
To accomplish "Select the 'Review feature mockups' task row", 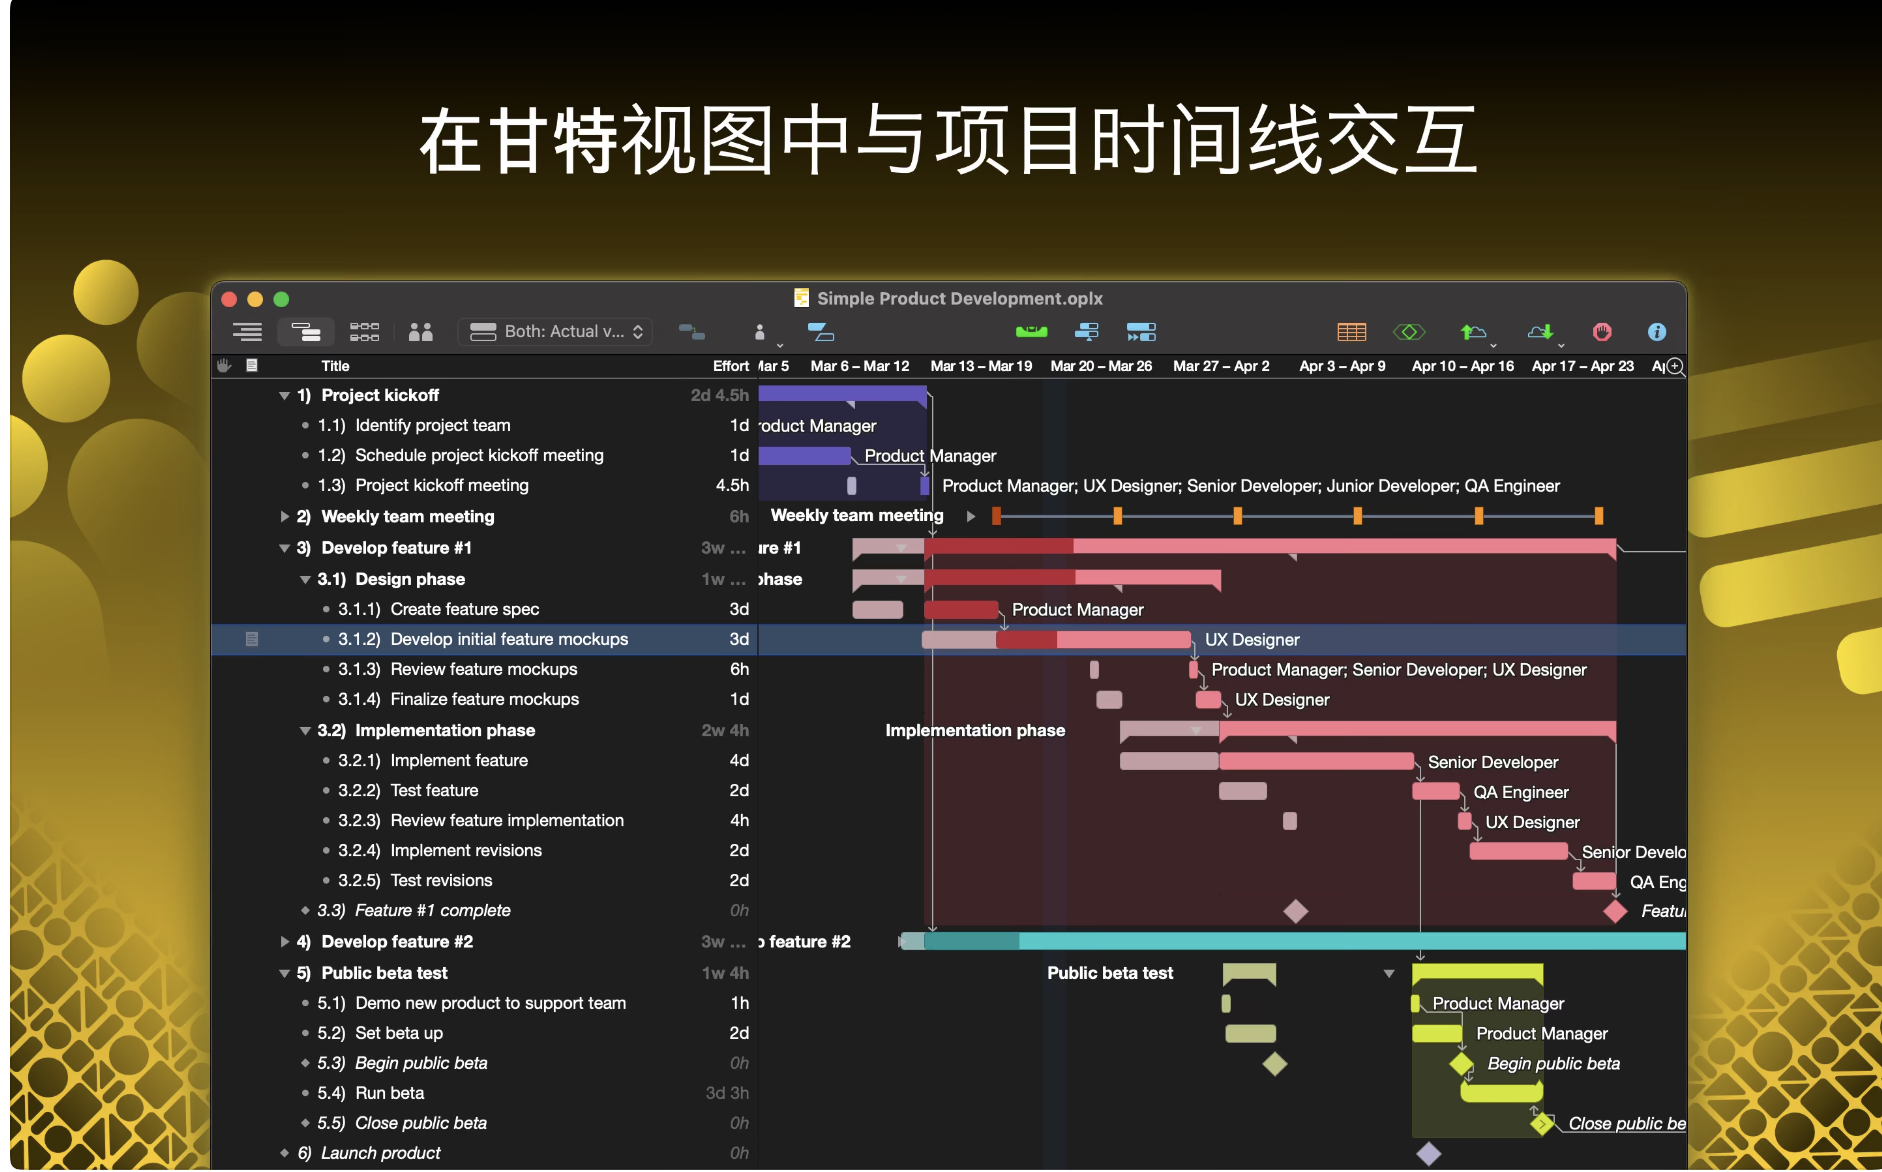I will tap(483, 669).
